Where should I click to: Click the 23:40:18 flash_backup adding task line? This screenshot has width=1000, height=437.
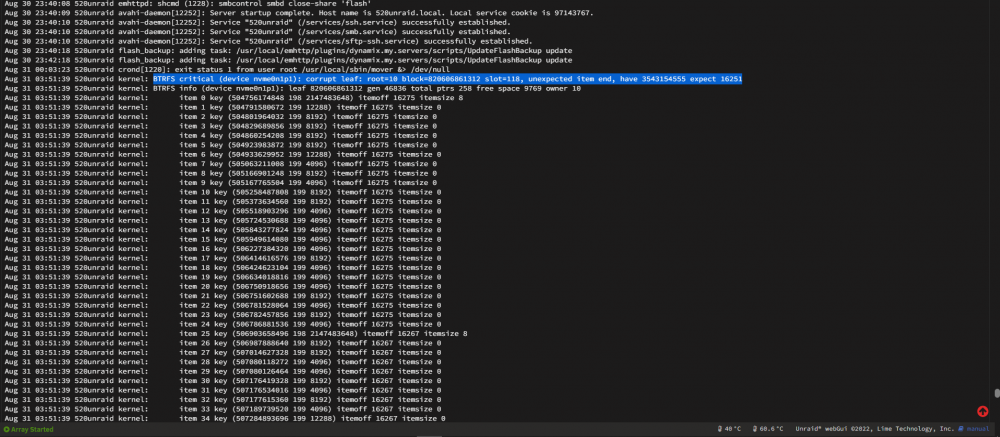point(288,50)
